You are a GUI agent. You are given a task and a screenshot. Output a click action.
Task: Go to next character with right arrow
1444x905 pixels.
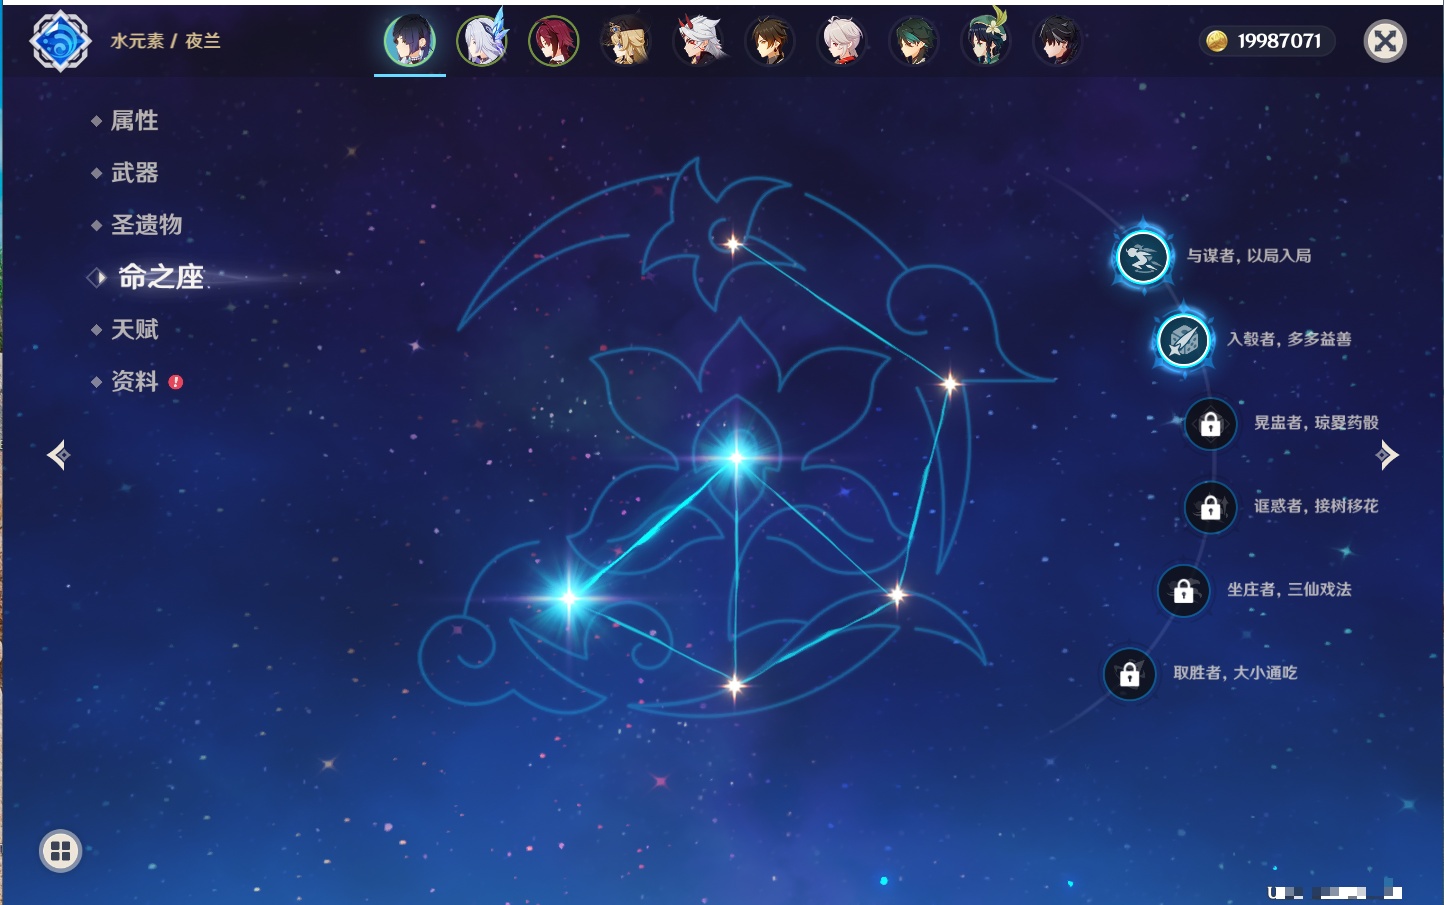(x=1387, y=455)
